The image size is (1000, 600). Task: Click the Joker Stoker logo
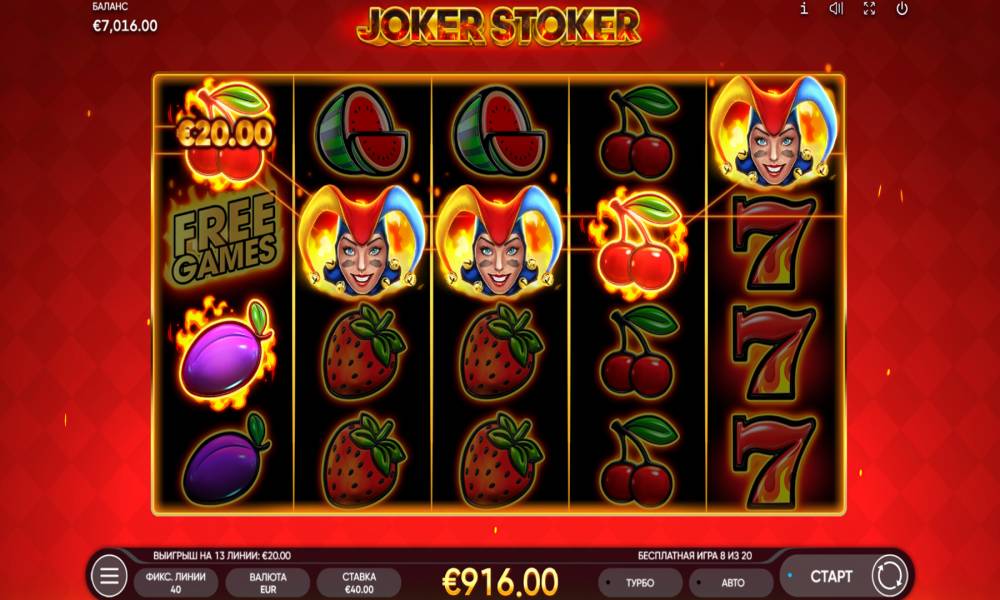pyautogui.click(x=499, y=26)
